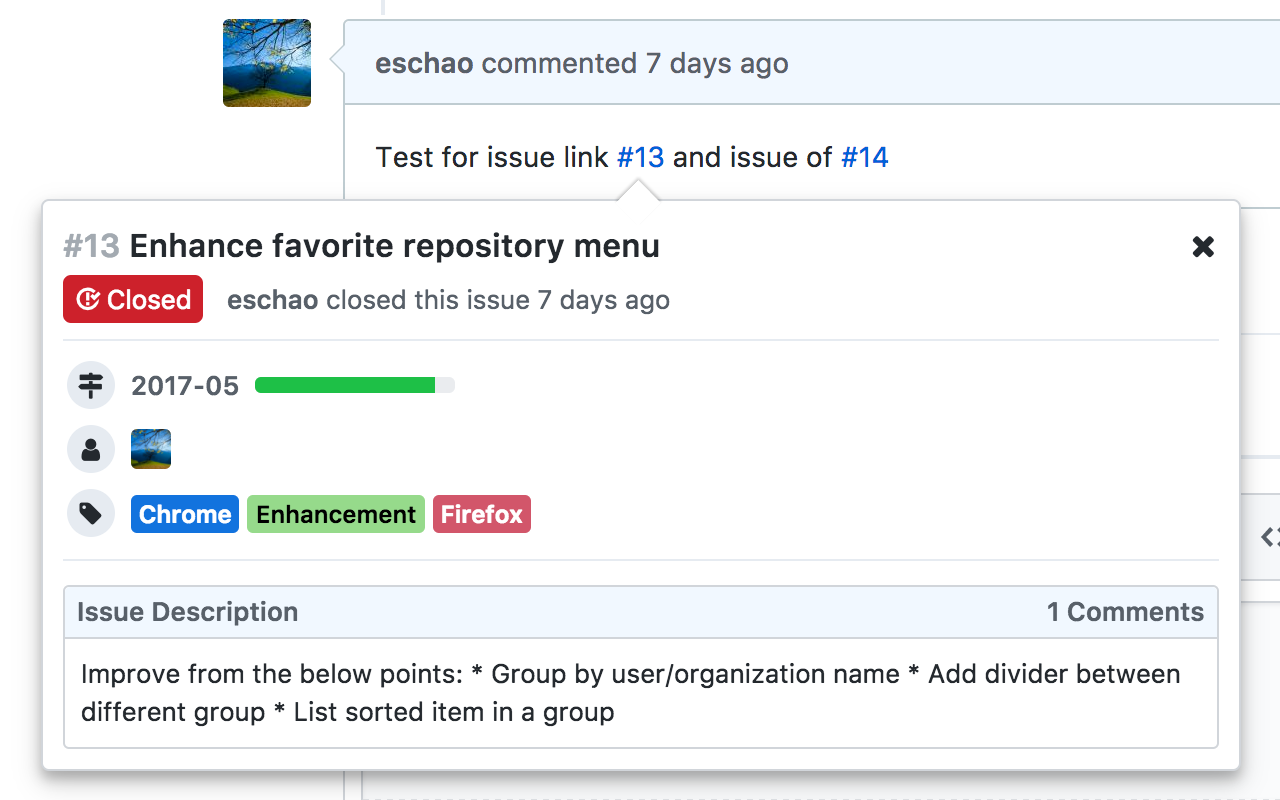Screen dimensions: 1280x800
Task: Click the 1 Comments count
Action: 1125,612
